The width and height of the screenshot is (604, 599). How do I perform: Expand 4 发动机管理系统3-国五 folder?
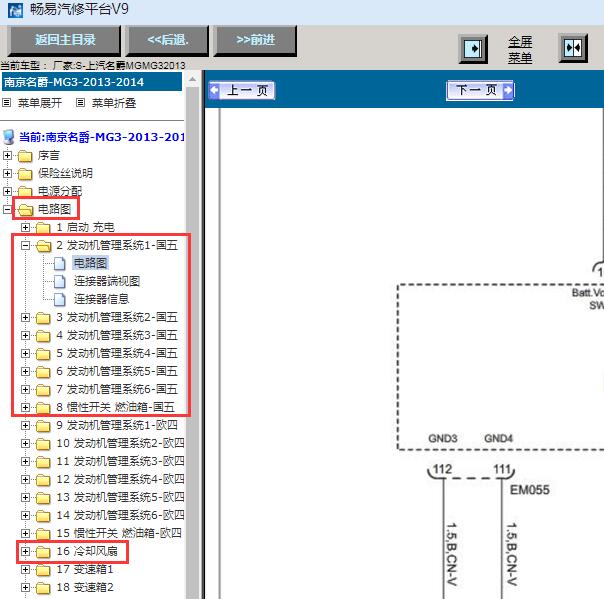click(x=25, y=336)
